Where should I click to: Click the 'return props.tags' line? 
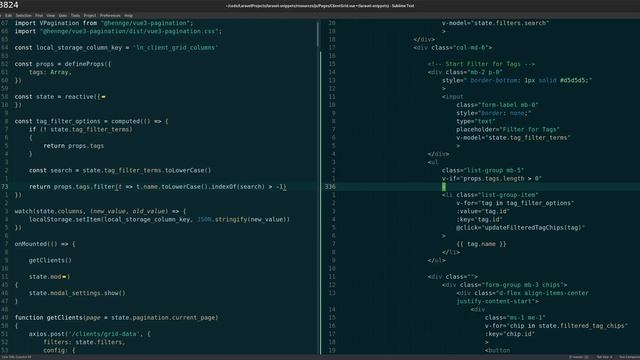click(73, 146)
